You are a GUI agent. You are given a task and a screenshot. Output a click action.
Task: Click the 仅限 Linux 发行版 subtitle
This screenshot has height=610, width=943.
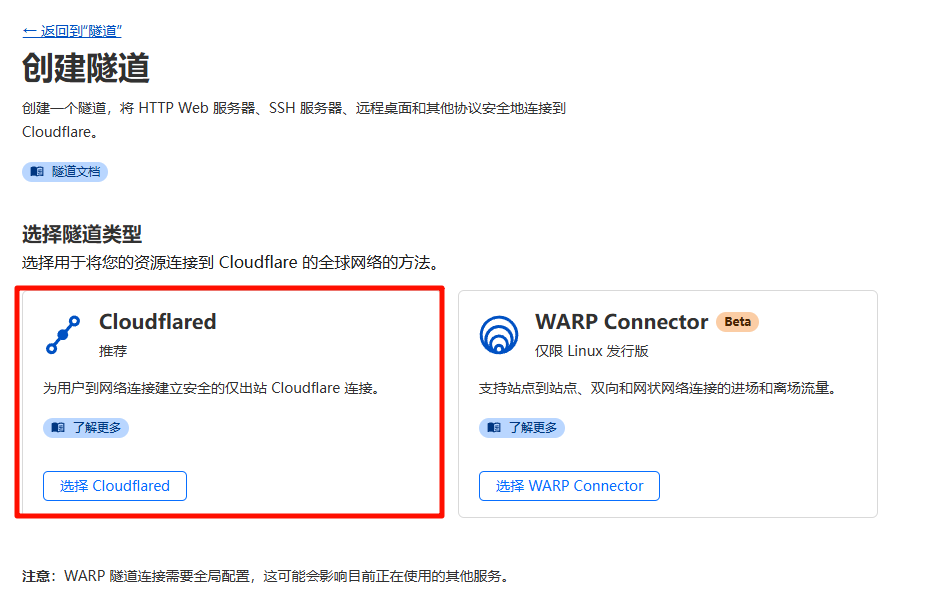click(x=592, y=351)
